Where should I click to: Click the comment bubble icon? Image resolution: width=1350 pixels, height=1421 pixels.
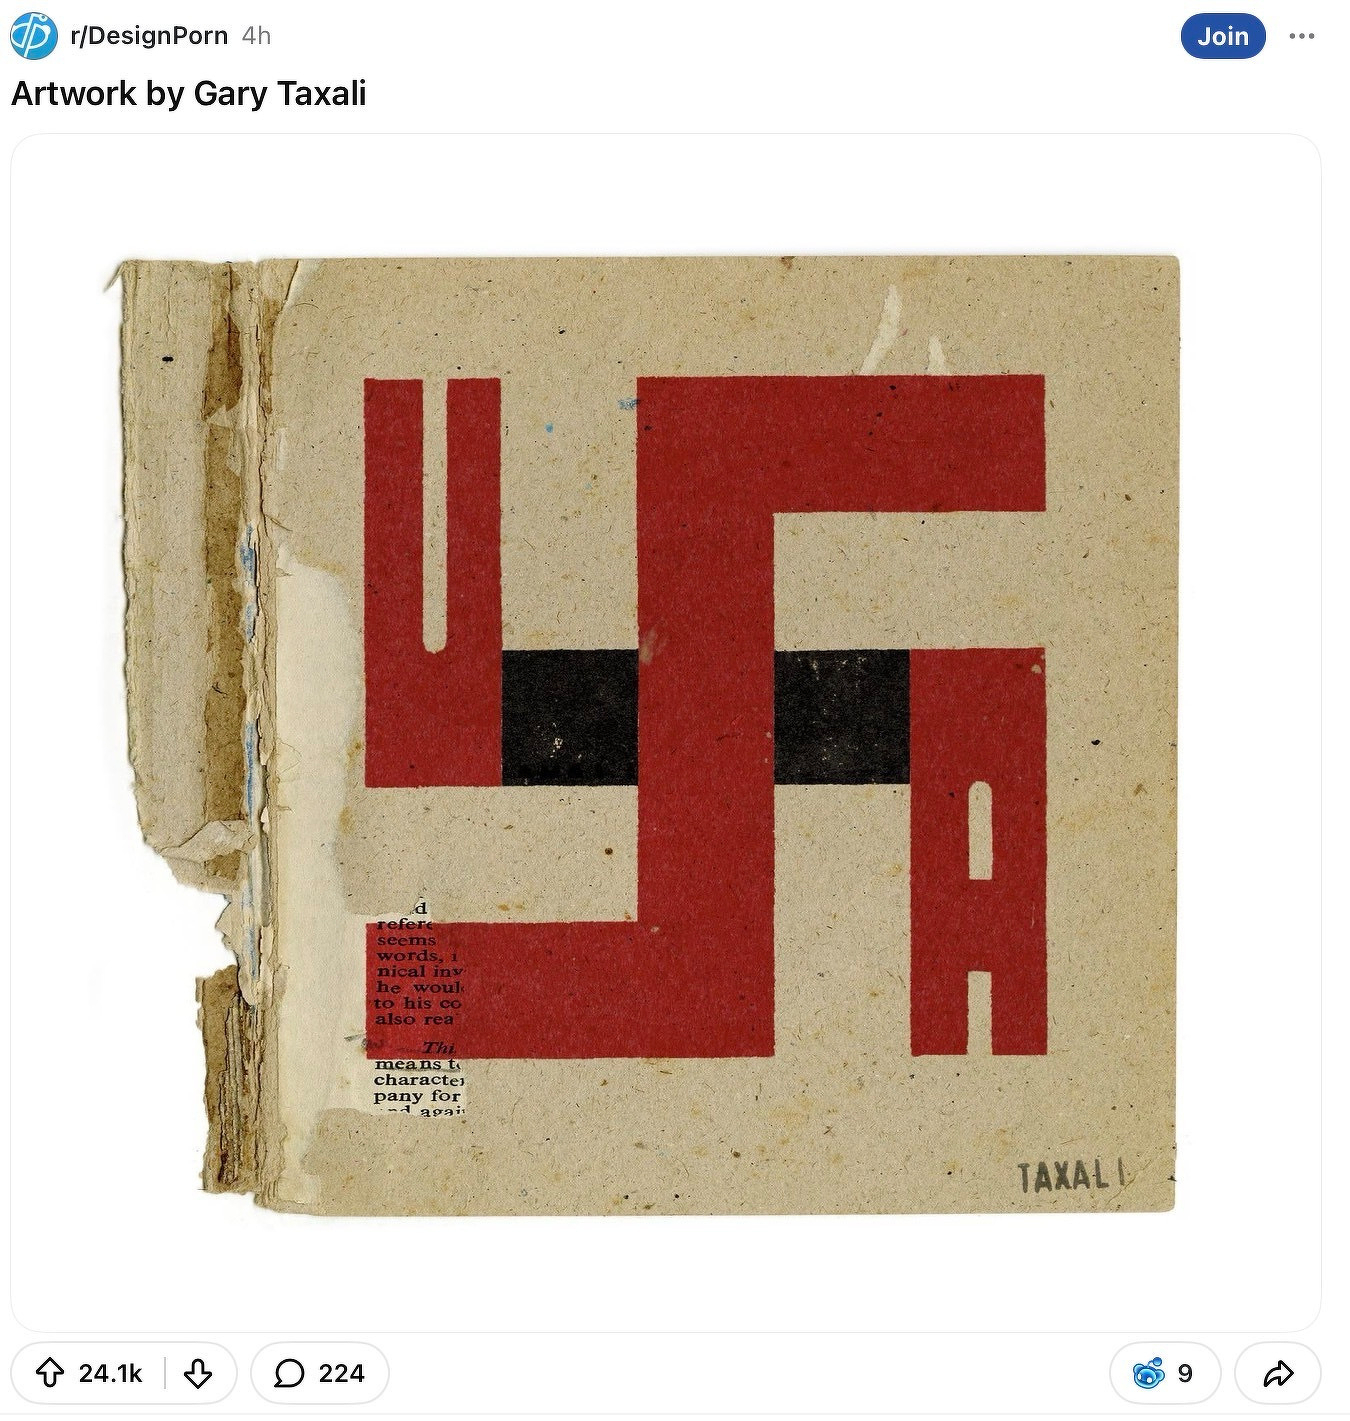click(x=289, y=1373)
